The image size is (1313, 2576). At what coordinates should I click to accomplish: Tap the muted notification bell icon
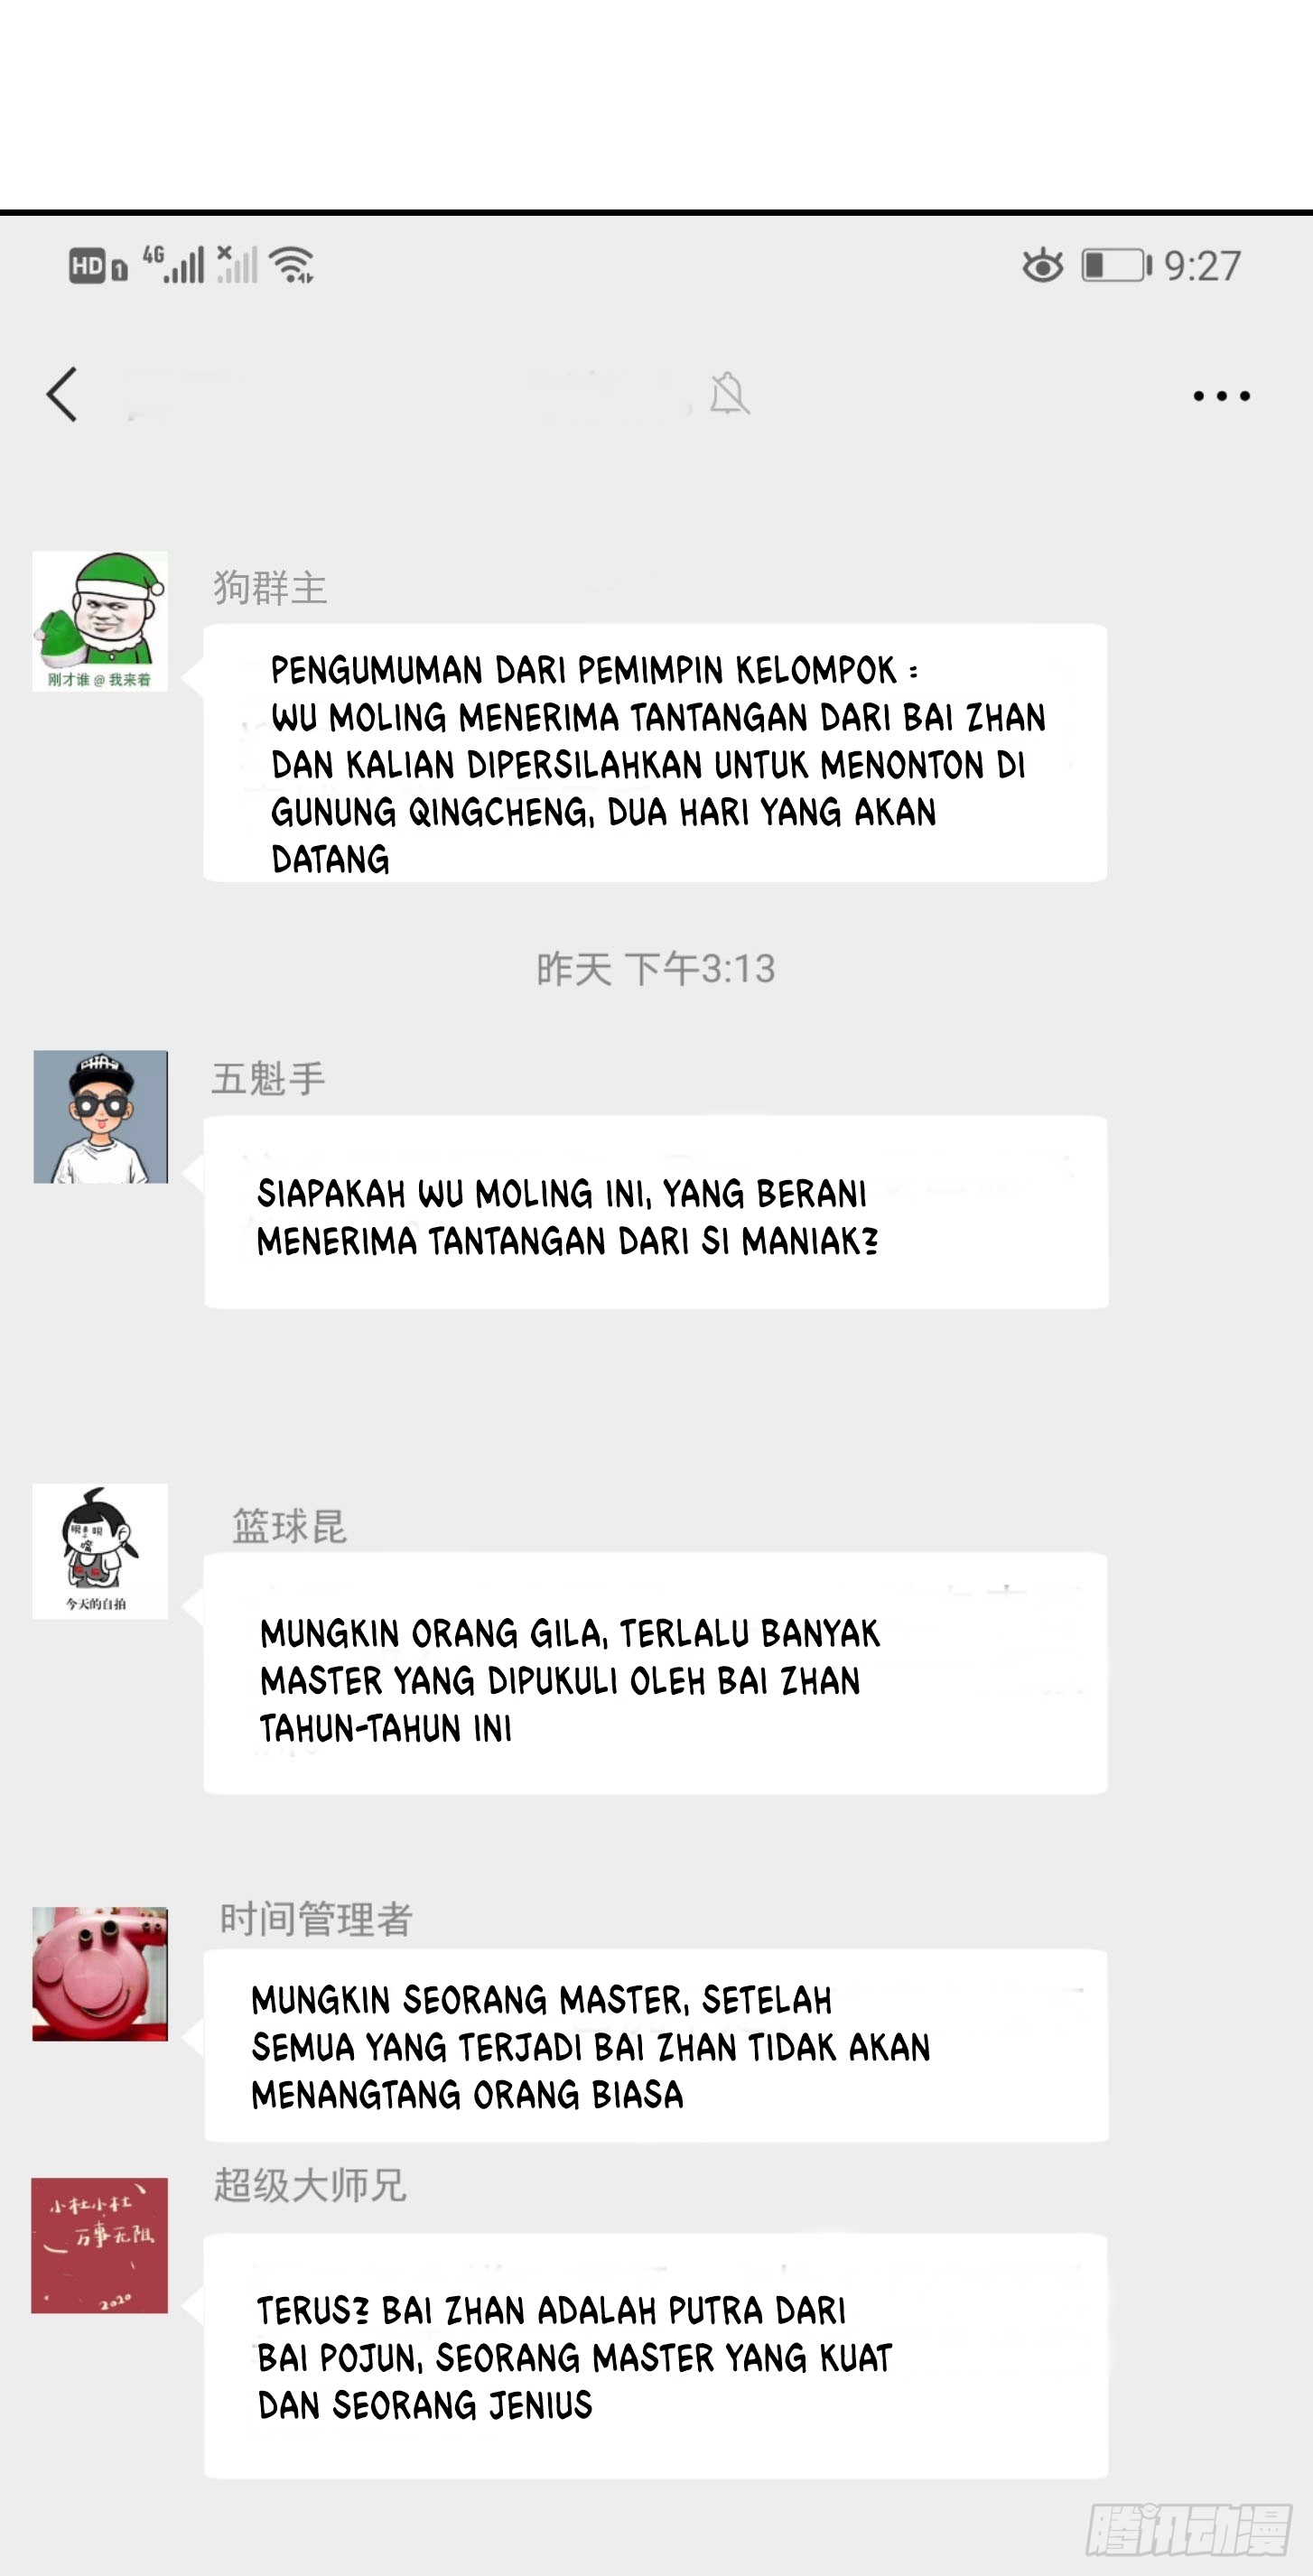[x=729, y=393]
